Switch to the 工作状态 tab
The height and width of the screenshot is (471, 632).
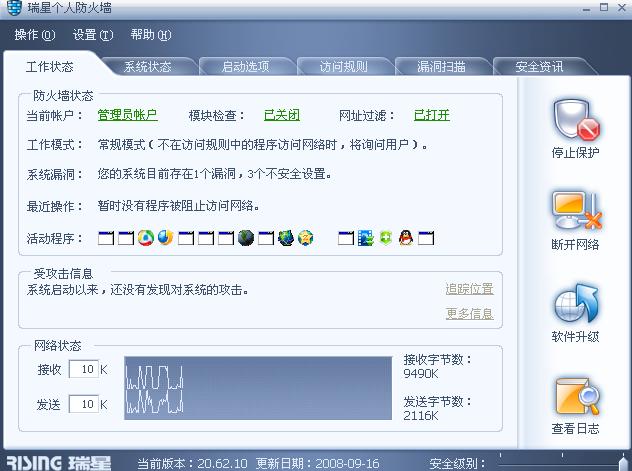(x=50, y=66)
